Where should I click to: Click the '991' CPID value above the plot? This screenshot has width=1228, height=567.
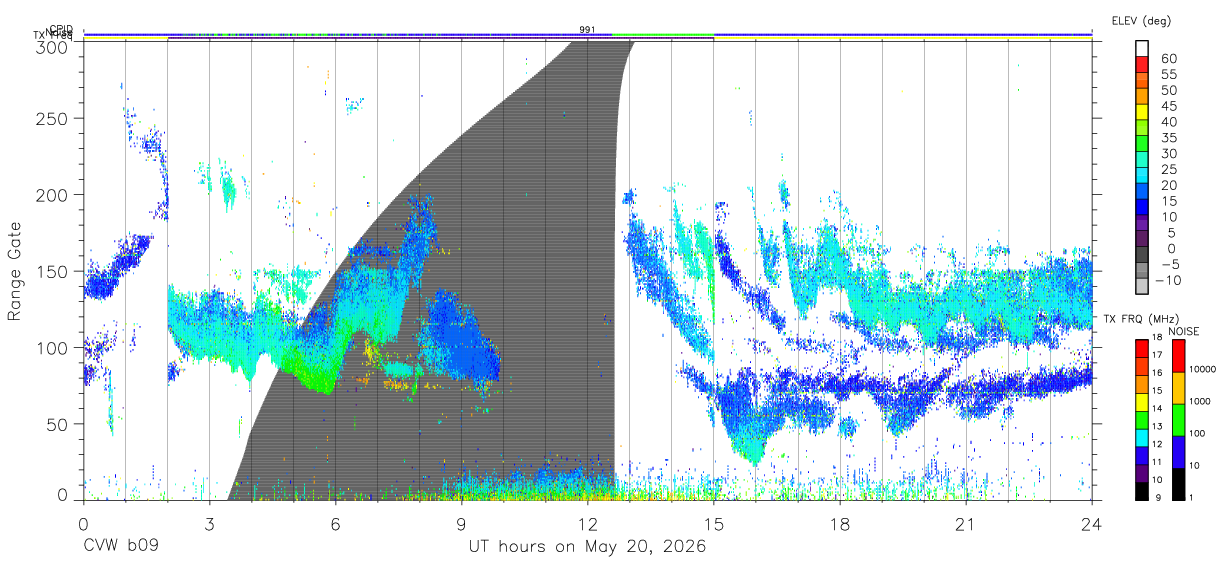click(x=587, y=30)
